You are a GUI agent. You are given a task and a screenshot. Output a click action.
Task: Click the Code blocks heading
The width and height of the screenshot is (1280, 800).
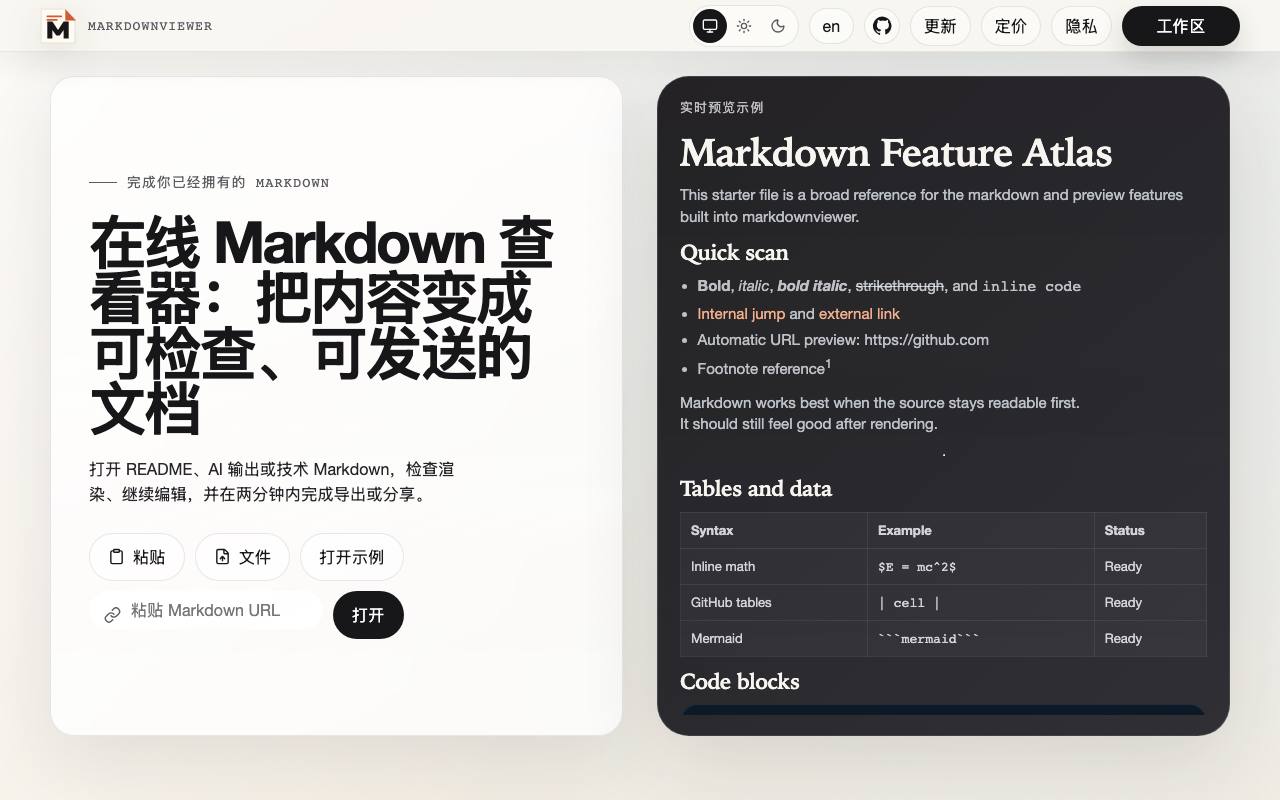[x=740, y=682]
